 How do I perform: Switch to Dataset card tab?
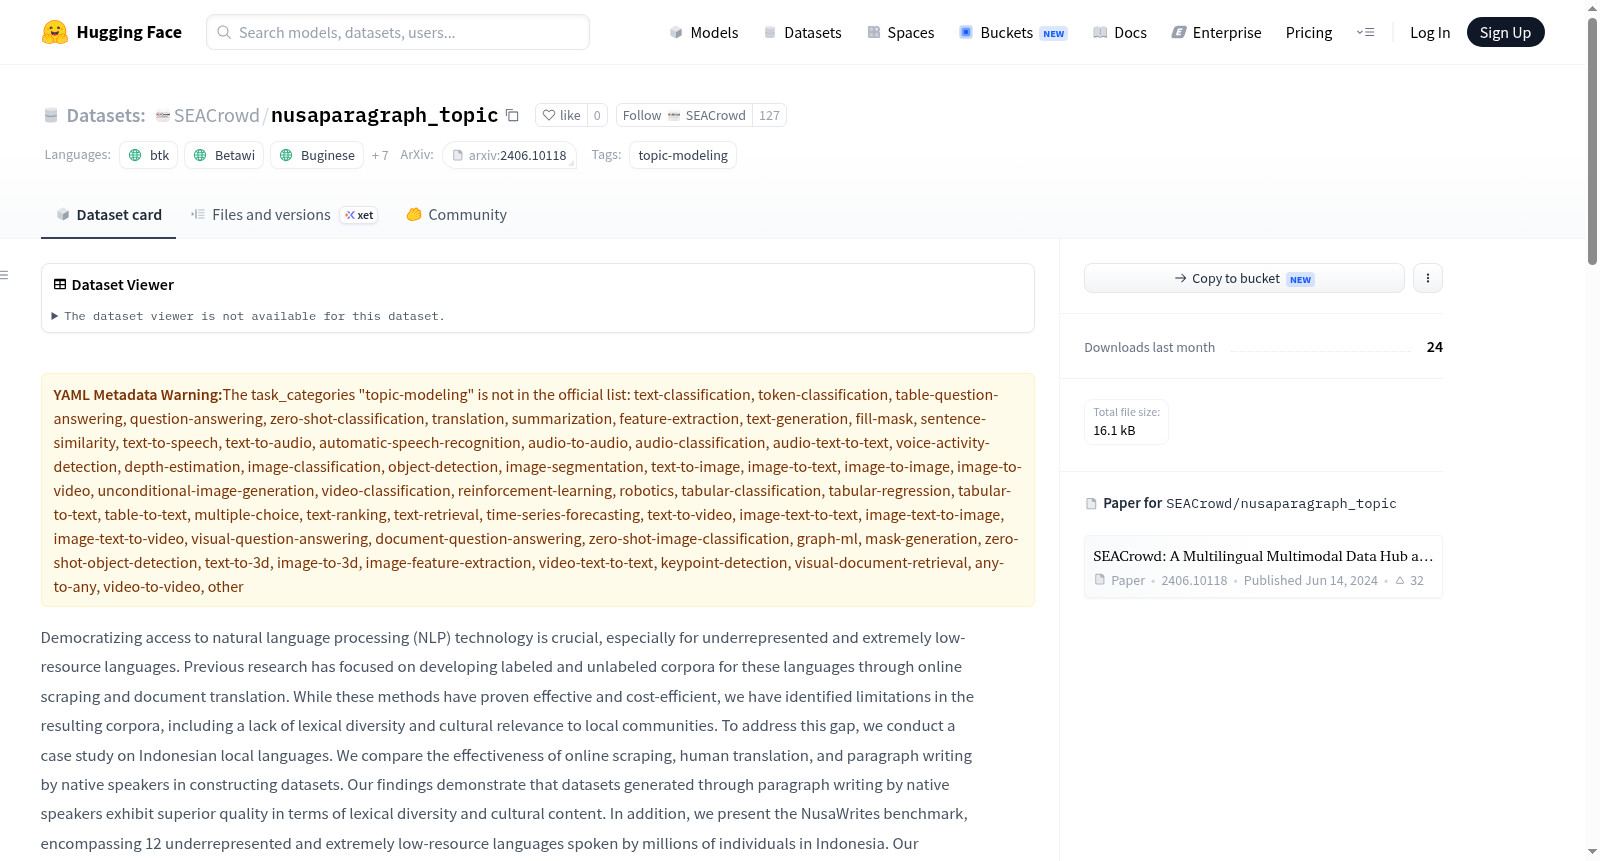pyautogui.click(x=108, y=215)
